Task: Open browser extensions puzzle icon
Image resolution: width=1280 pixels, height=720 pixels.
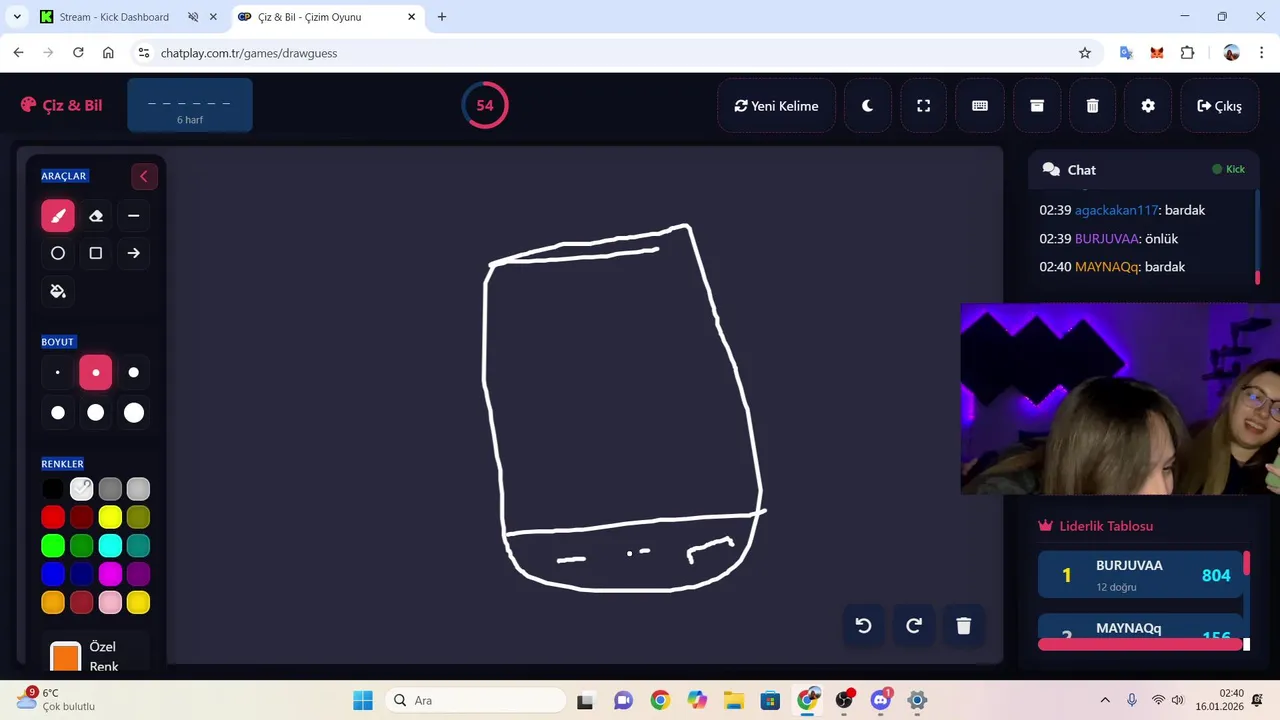Action: pyautogui.click(x=1188, y=53)
